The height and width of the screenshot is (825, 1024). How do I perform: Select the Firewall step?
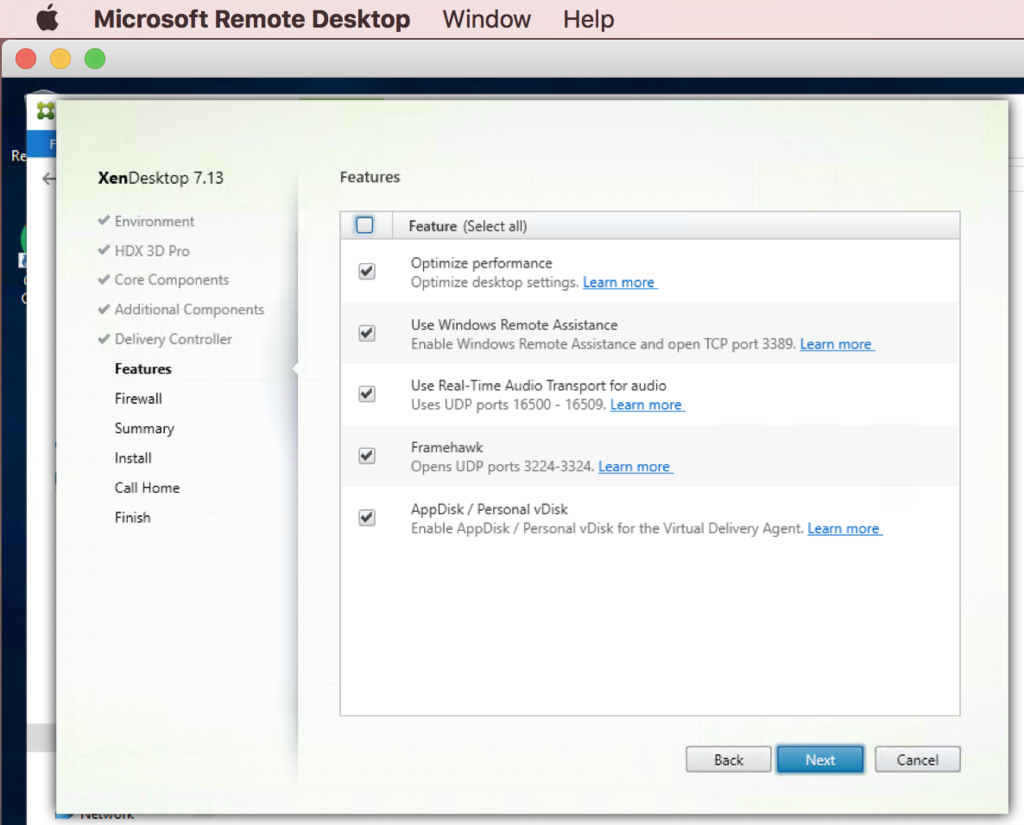click(138, 398)
